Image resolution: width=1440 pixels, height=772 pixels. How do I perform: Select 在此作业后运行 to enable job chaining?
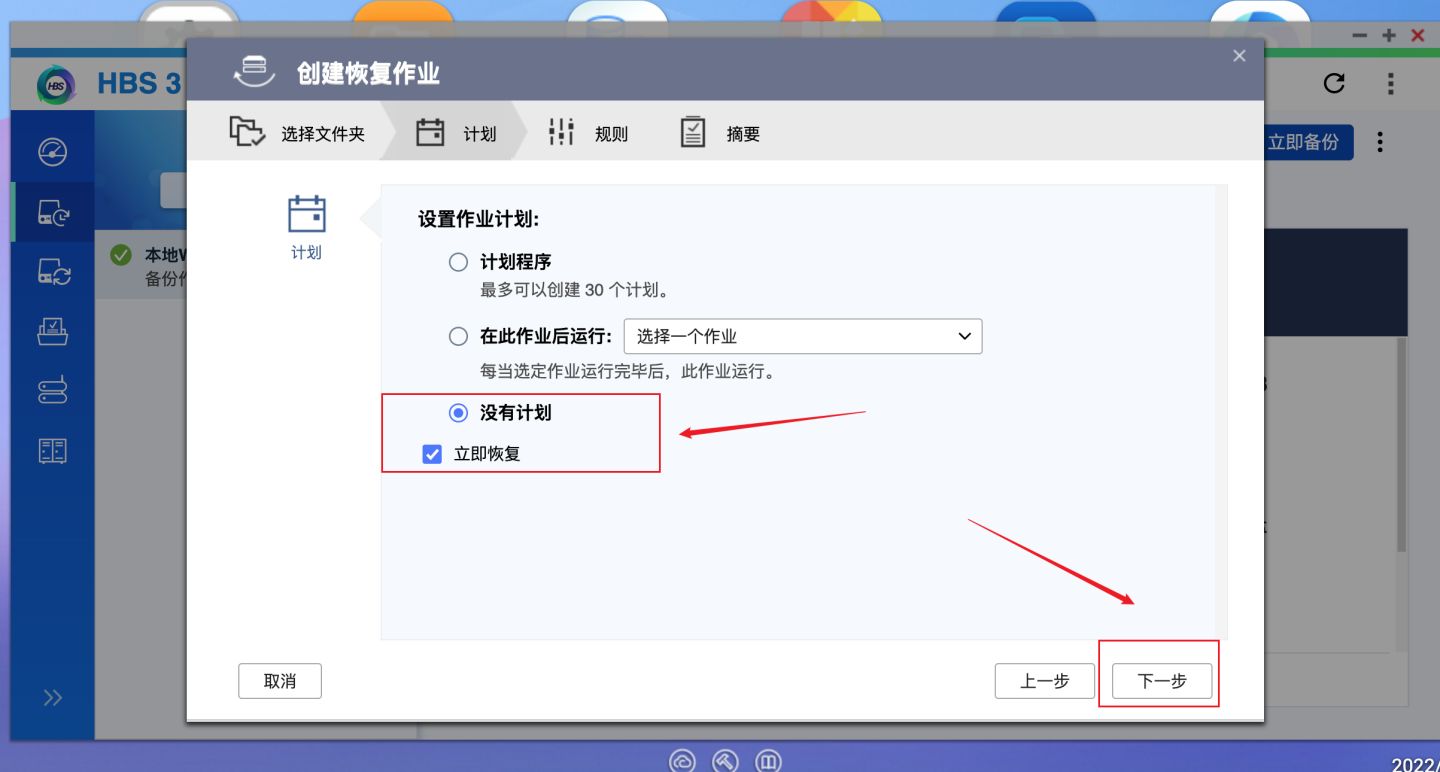(458, 336)
